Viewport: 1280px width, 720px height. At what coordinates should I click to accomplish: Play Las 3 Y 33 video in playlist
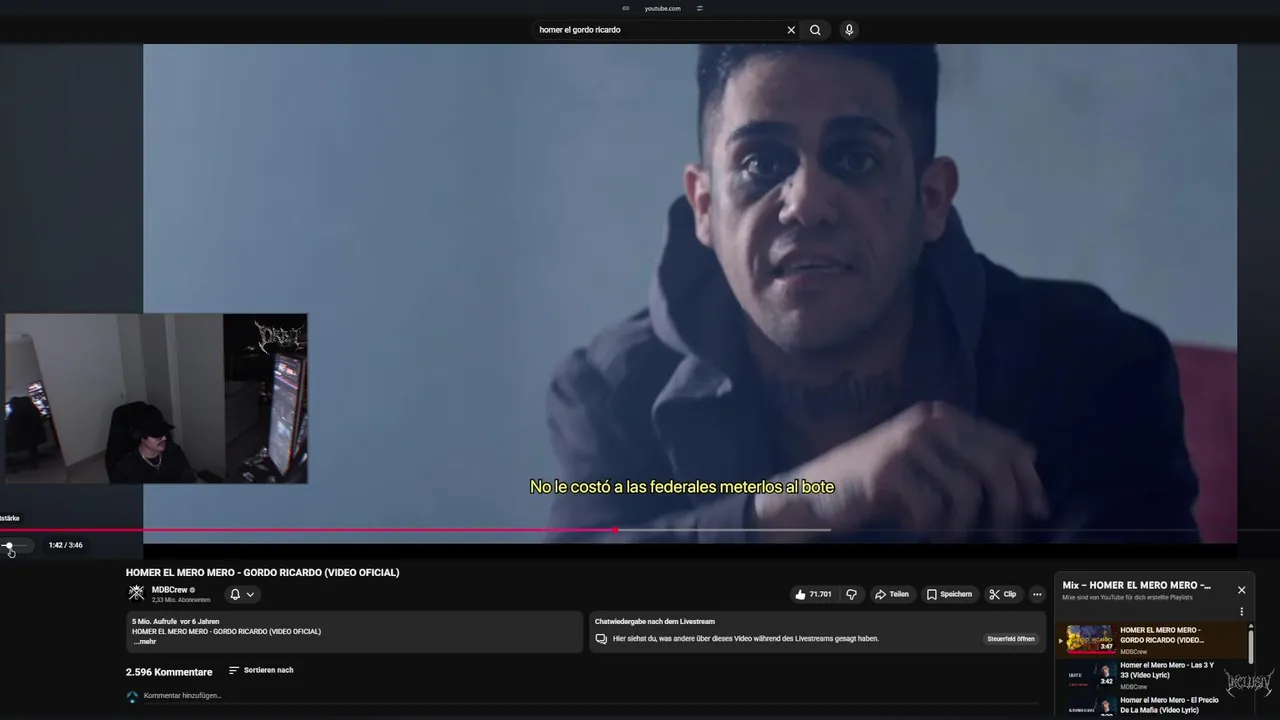click(1150, 675)
